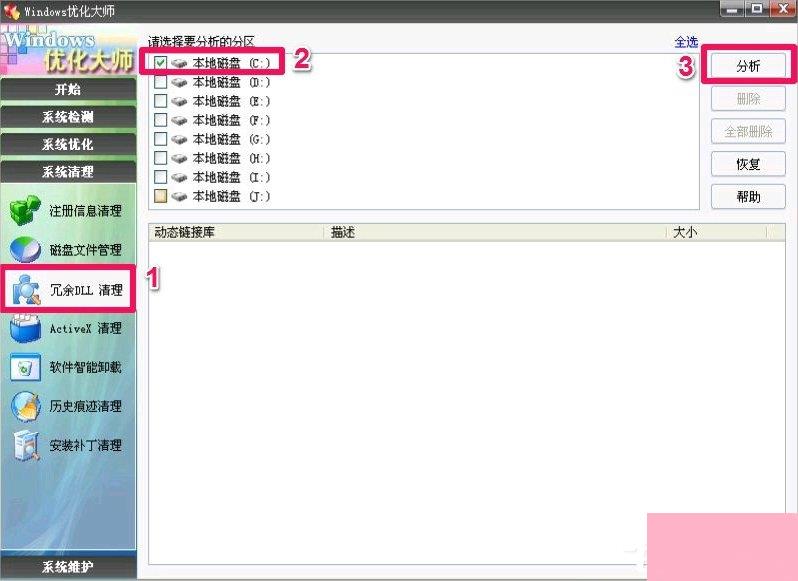Start analysis with the 分析 button
Image resolution: width=798 pixels, height=581 pixels.
coord(748,66)
